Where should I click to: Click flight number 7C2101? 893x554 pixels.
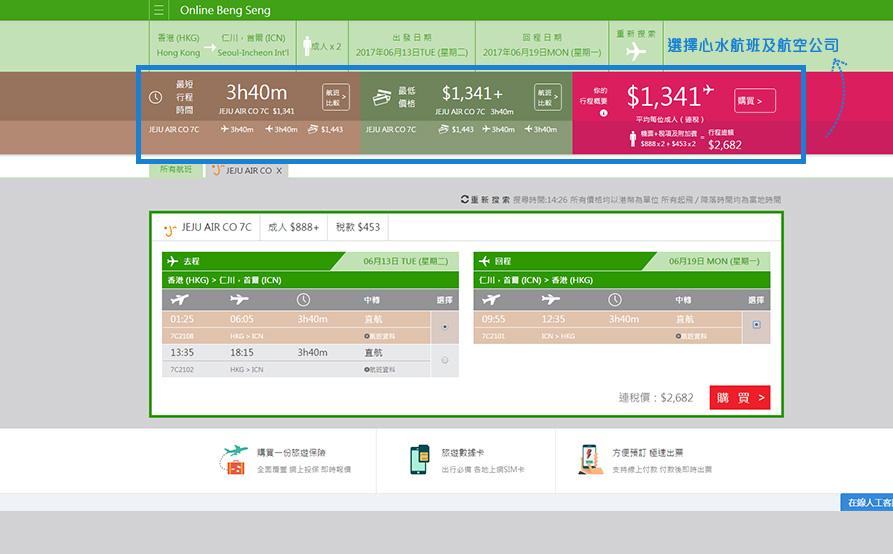[x=493, y=336]
